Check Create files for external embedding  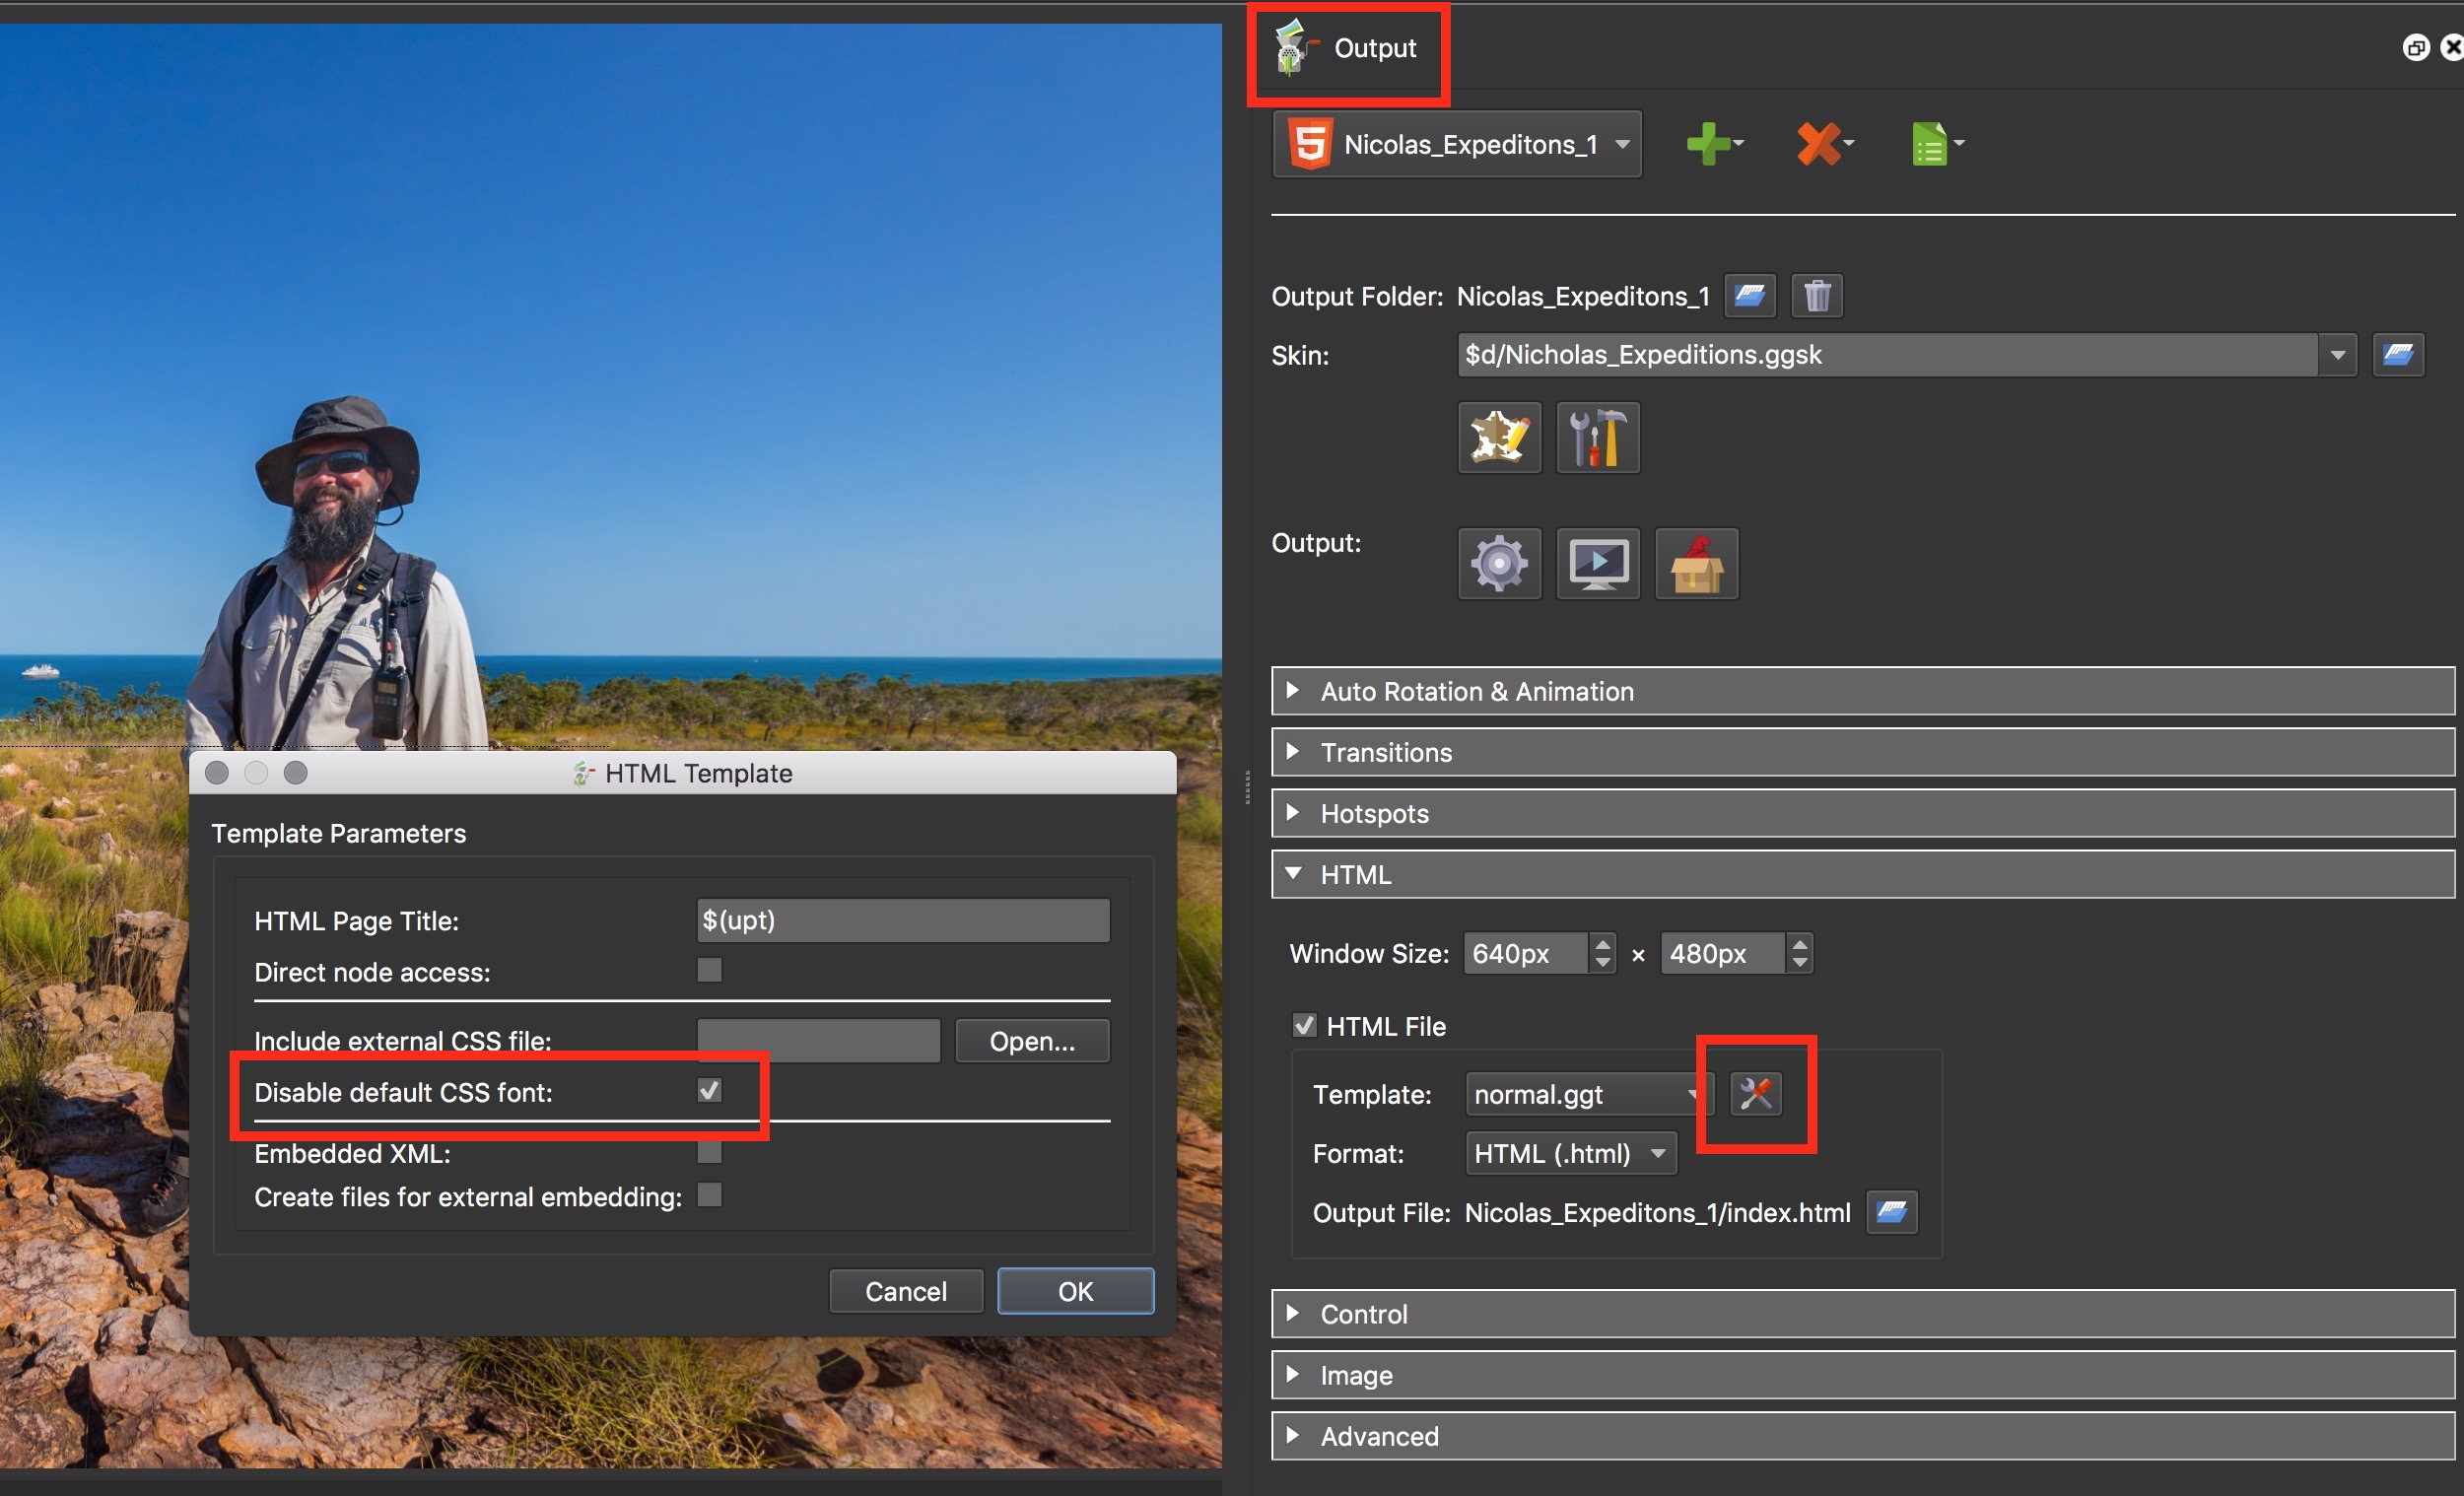pos(709,1195)
